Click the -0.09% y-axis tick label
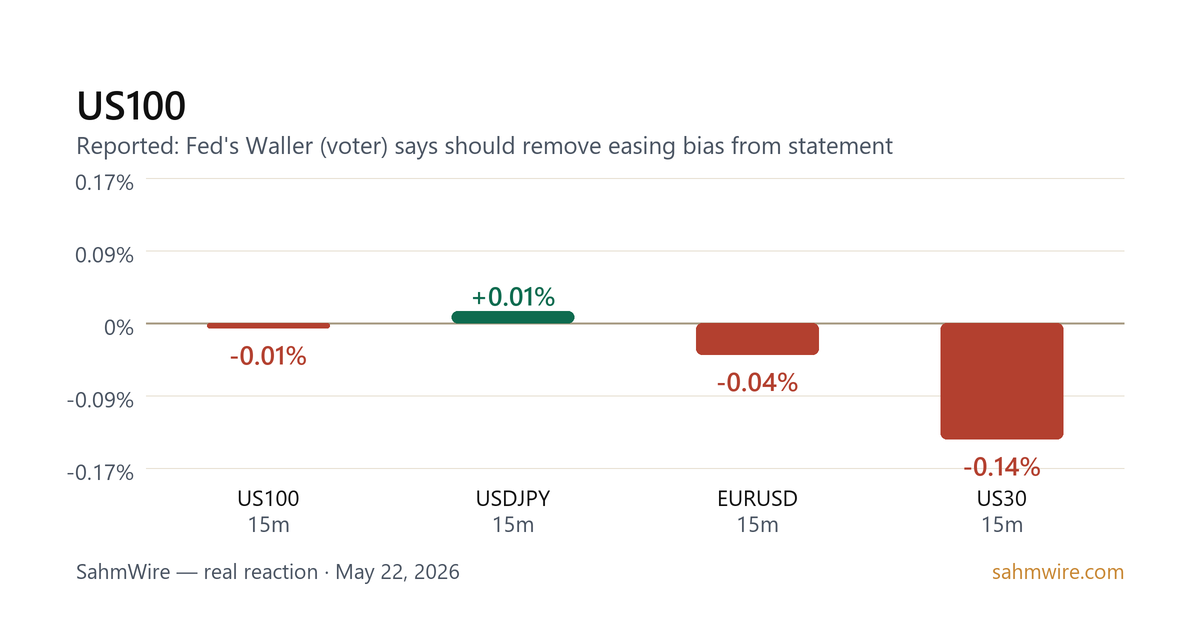Image resolution: width=1200 pixels, height=630 pixels. [101, 400]
